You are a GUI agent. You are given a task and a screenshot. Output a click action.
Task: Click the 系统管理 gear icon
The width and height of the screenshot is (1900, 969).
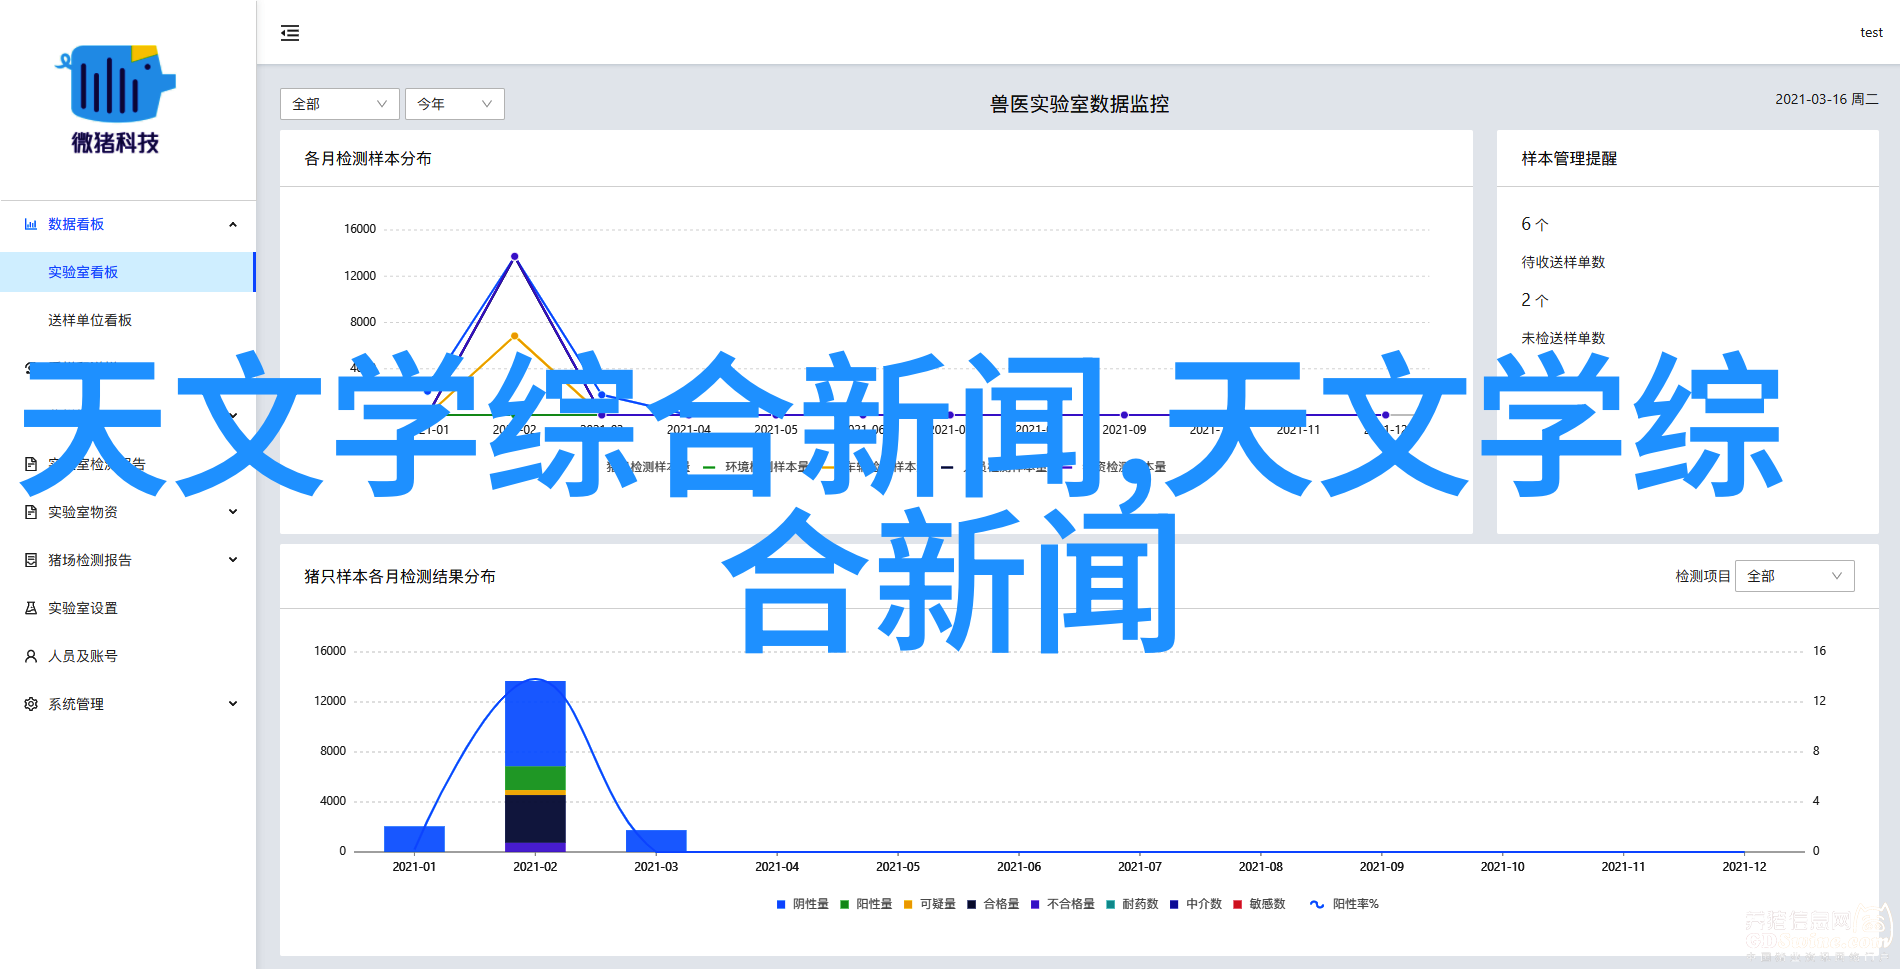(31, 704)
